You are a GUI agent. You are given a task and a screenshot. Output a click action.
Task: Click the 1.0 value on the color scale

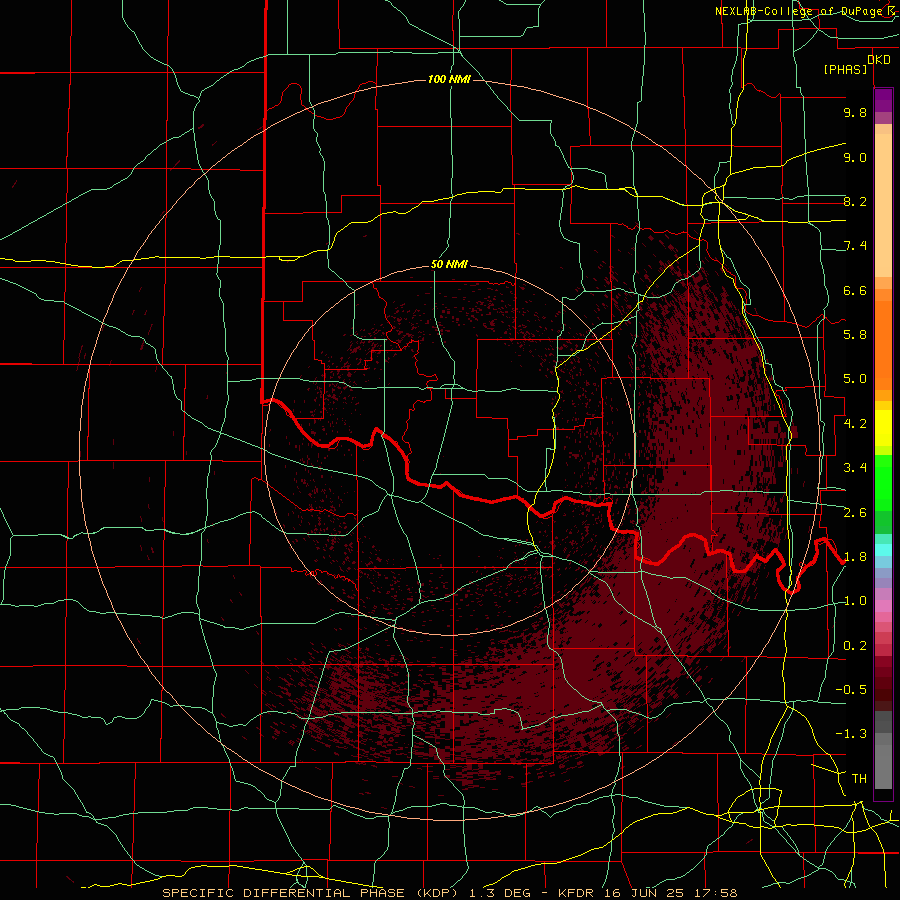(x=855, y=601)
